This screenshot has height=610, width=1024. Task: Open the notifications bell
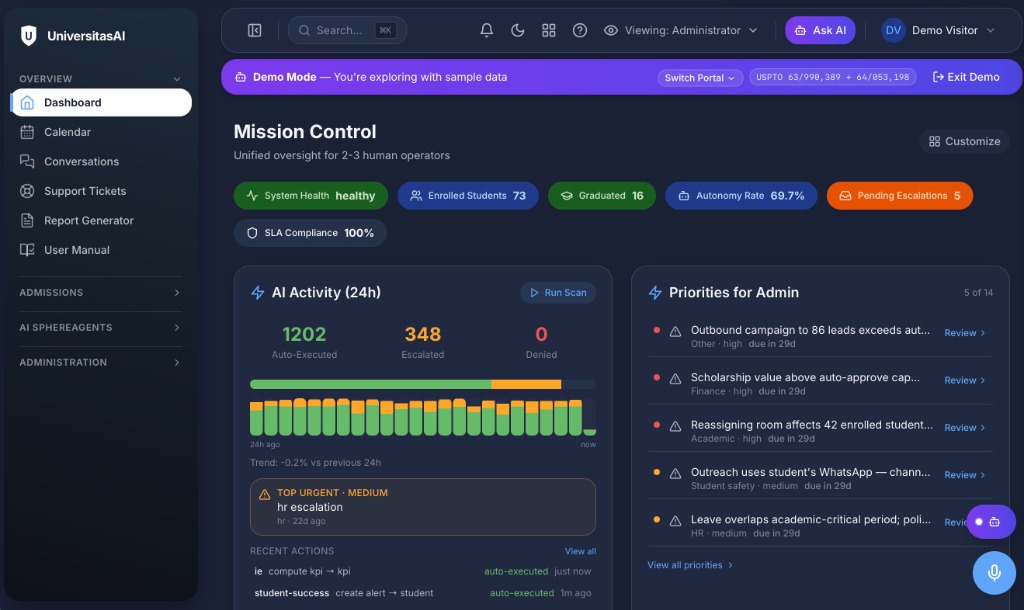(x=487, y=30)
